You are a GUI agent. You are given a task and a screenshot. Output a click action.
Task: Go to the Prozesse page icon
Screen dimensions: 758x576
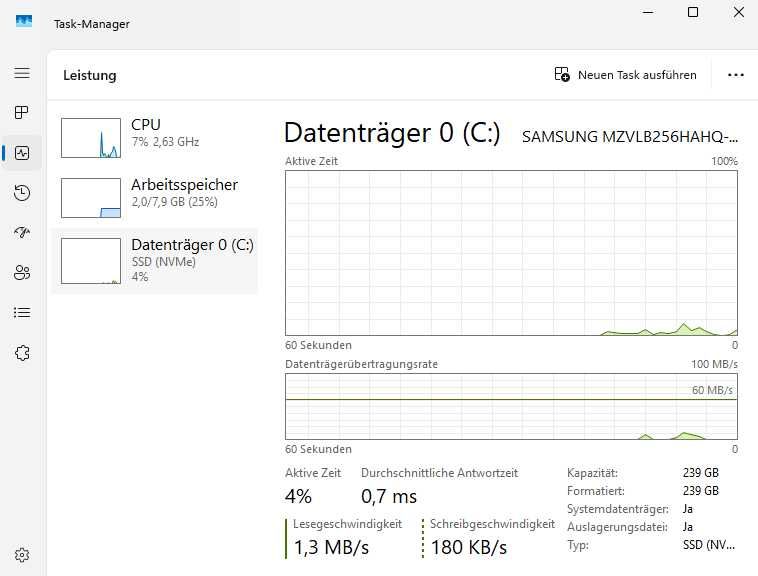point(22,112)
